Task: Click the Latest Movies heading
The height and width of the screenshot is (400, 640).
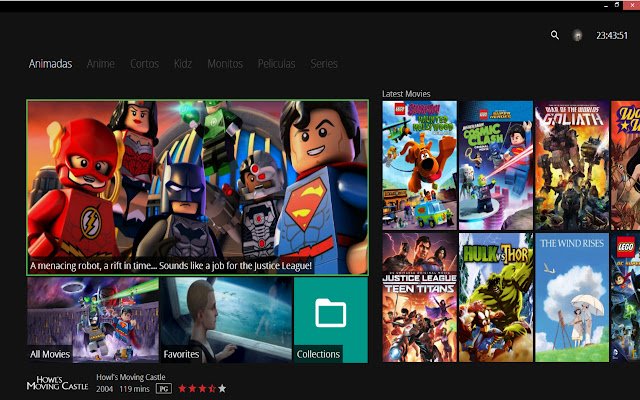Action: pyautogui.click(x=406, y=94)
